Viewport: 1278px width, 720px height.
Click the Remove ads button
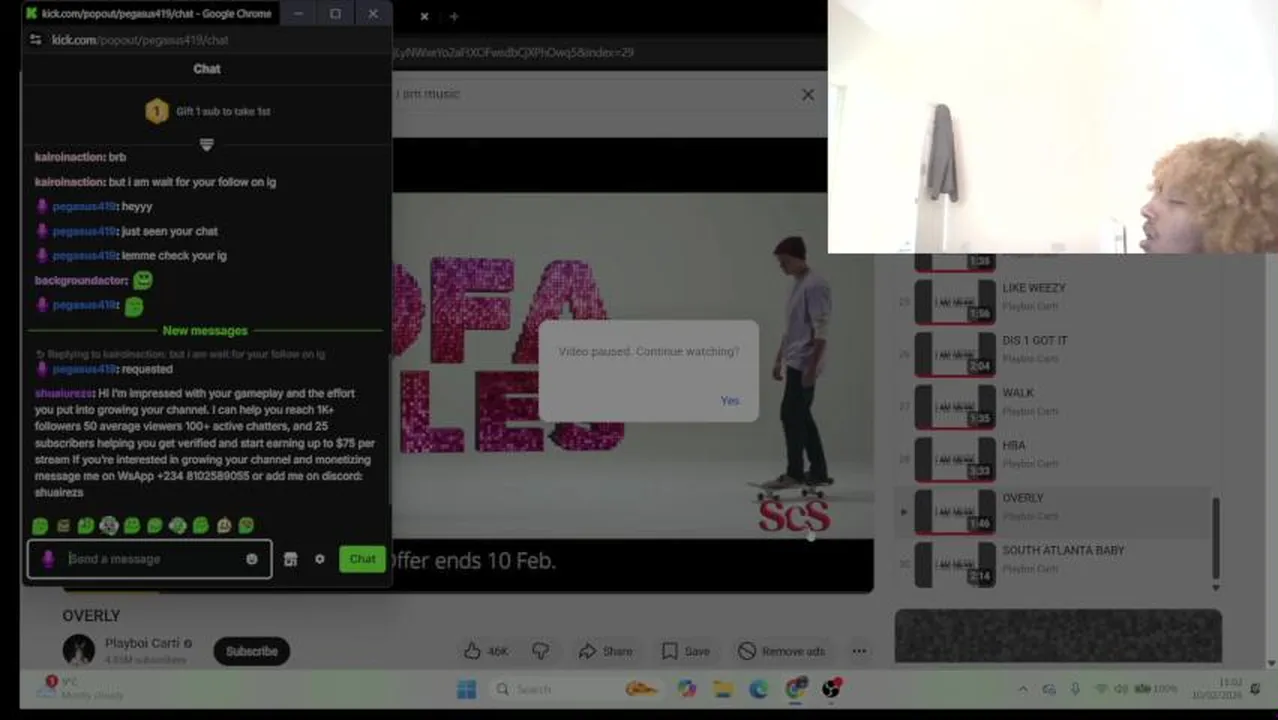pos(781,651)
